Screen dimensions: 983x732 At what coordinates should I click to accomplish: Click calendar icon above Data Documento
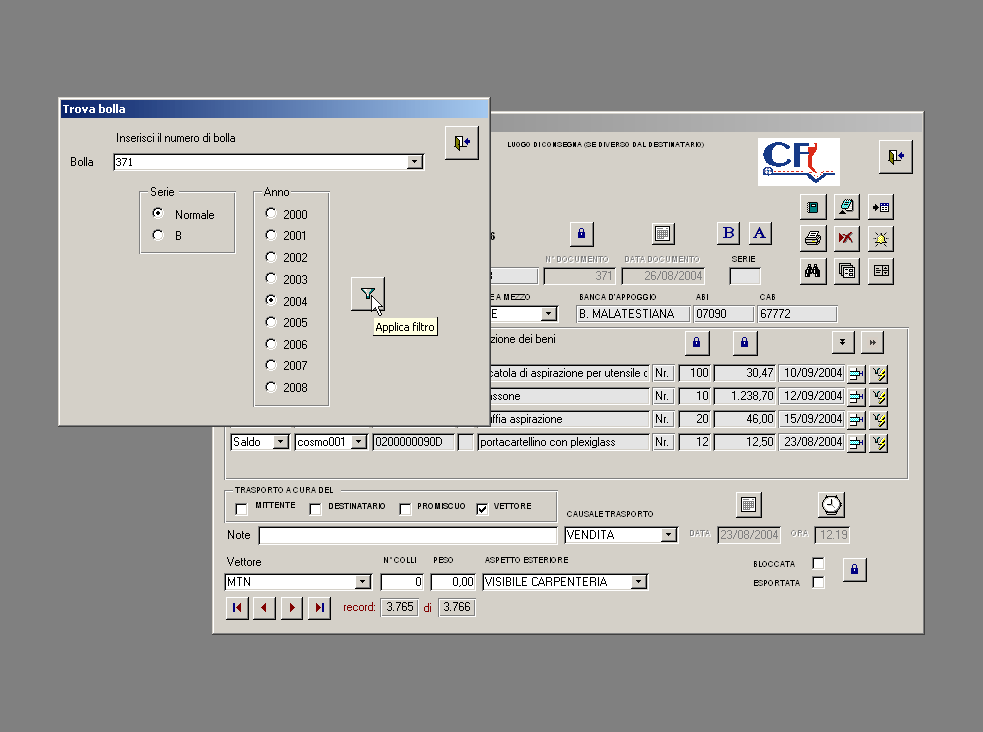tap(663, 234)
